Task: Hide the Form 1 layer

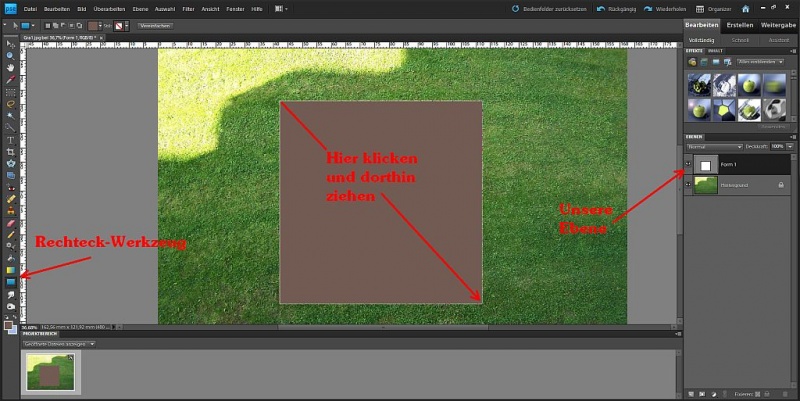Action: pyautogui.click(x=687, y=164)
